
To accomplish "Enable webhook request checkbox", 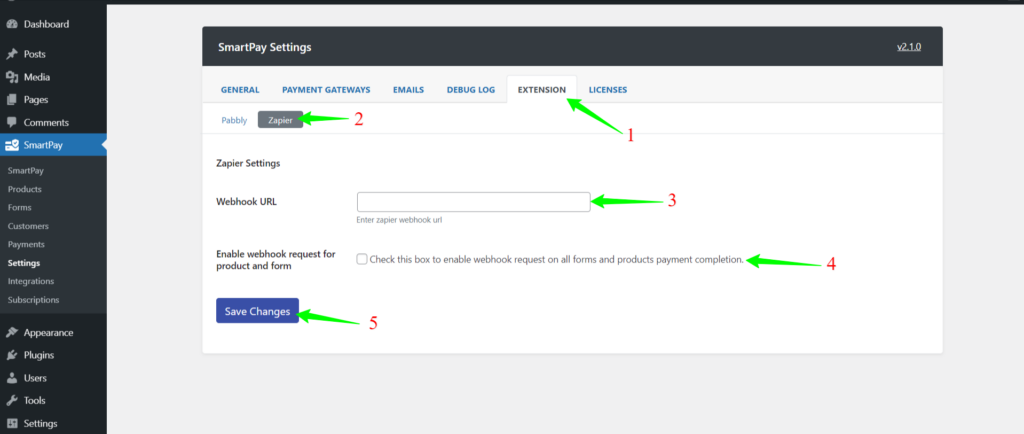I will (x=362, y=259).
